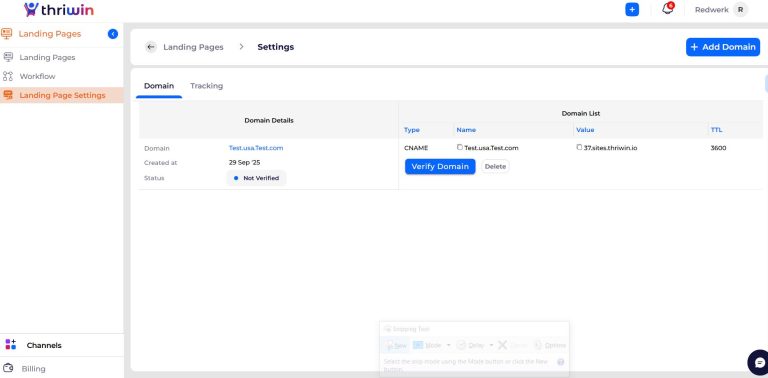Open Workflow in the sidebar

pyautogui.click(x=37, y=76)
